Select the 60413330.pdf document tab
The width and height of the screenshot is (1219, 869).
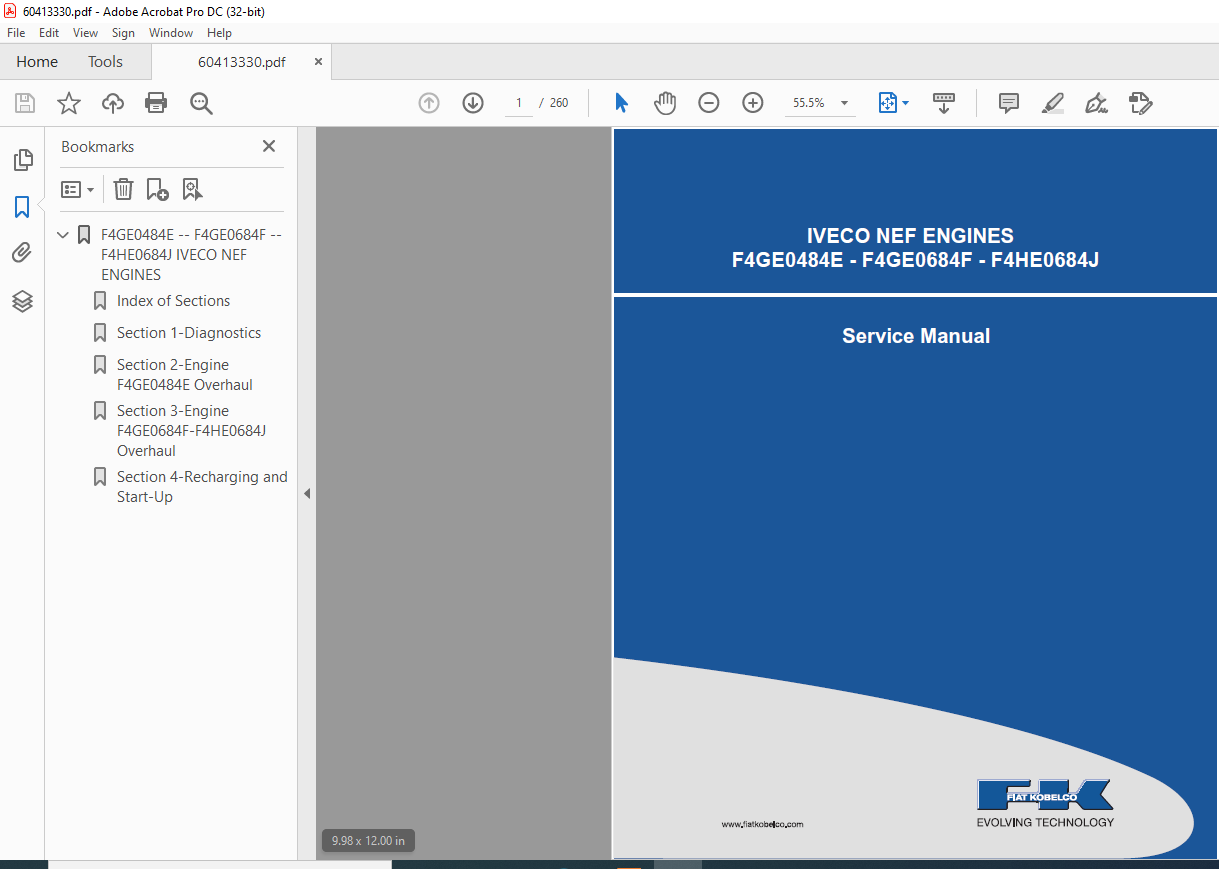[x=241, y=62]
